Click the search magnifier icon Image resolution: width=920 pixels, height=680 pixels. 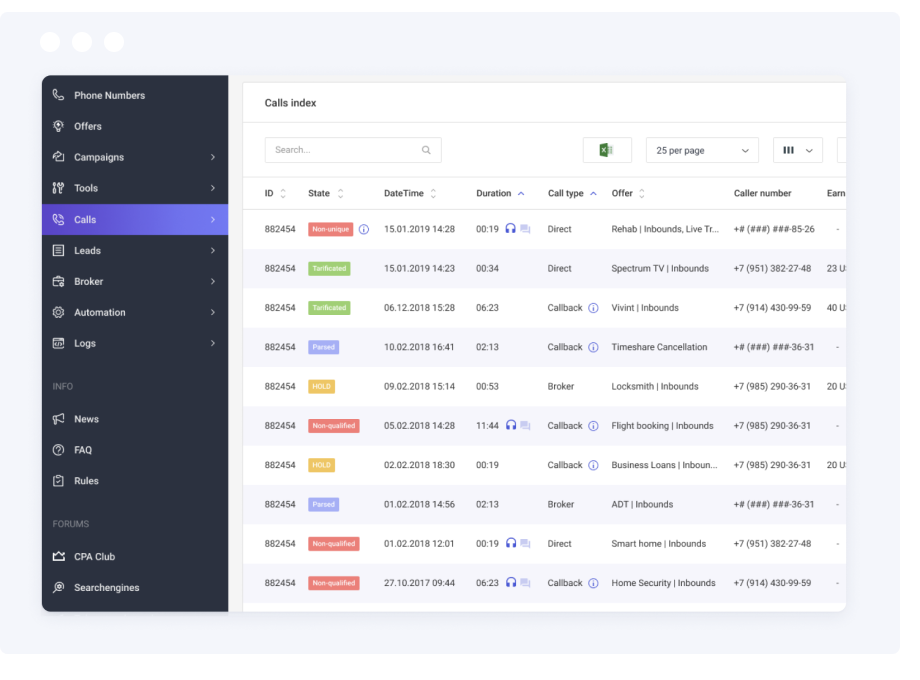point(426,150)
